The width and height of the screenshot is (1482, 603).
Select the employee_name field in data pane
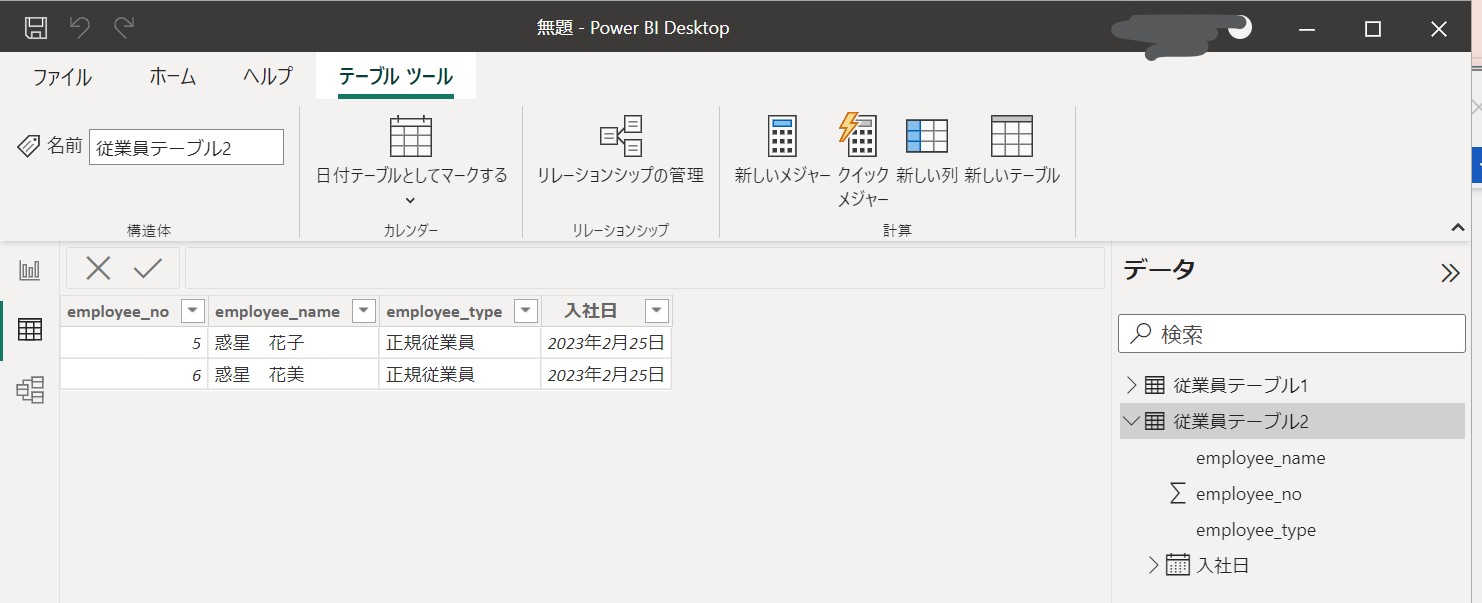(1260, 458)
